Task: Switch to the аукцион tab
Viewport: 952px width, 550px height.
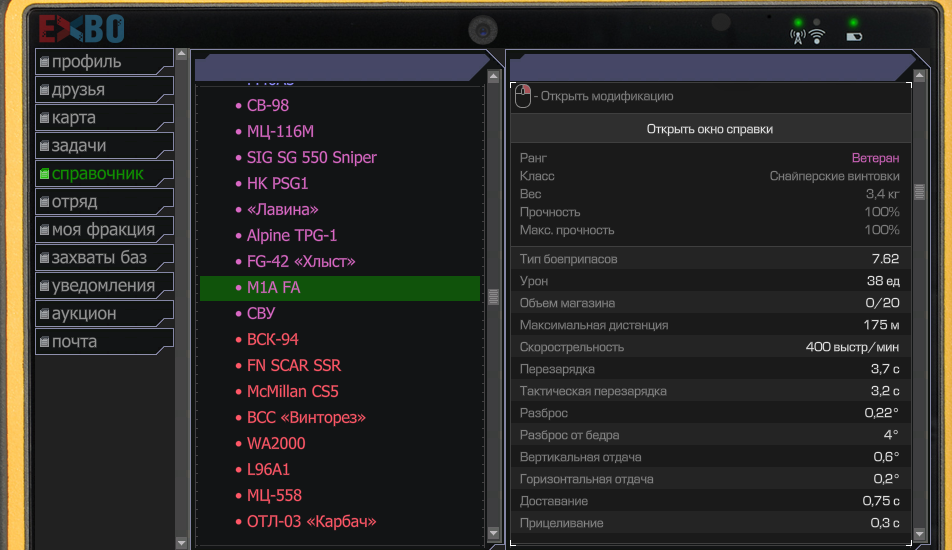Action: pos(104,314)
